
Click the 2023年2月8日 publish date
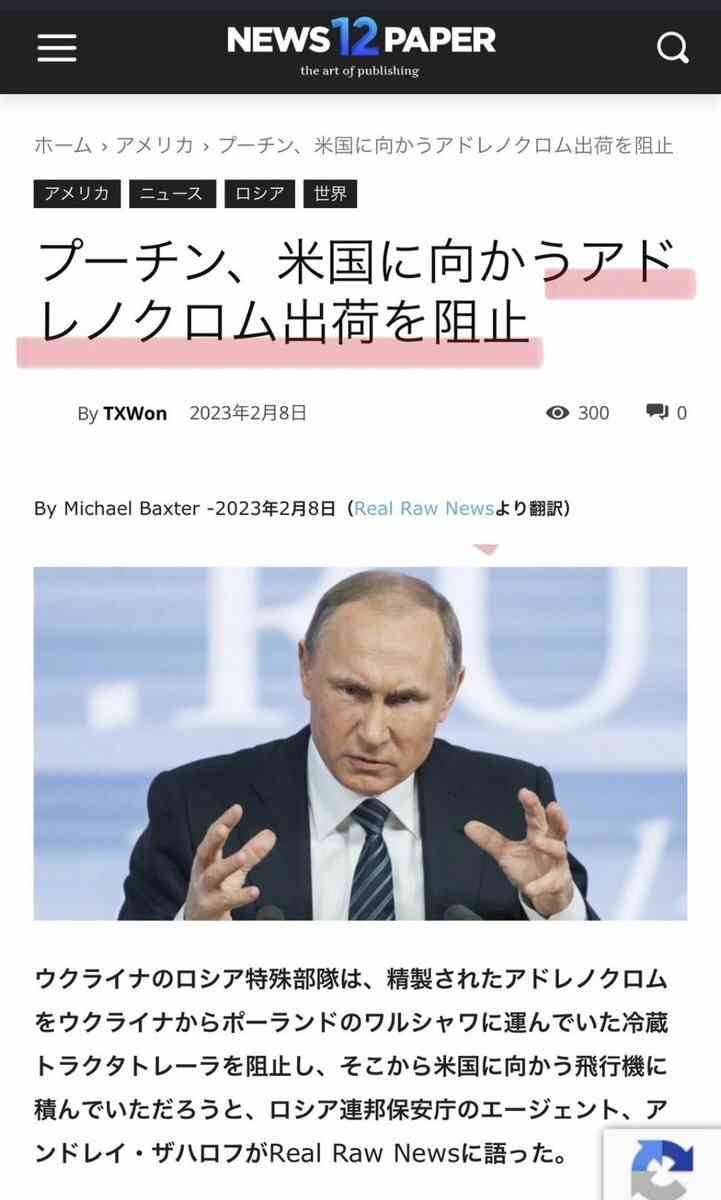248,412
